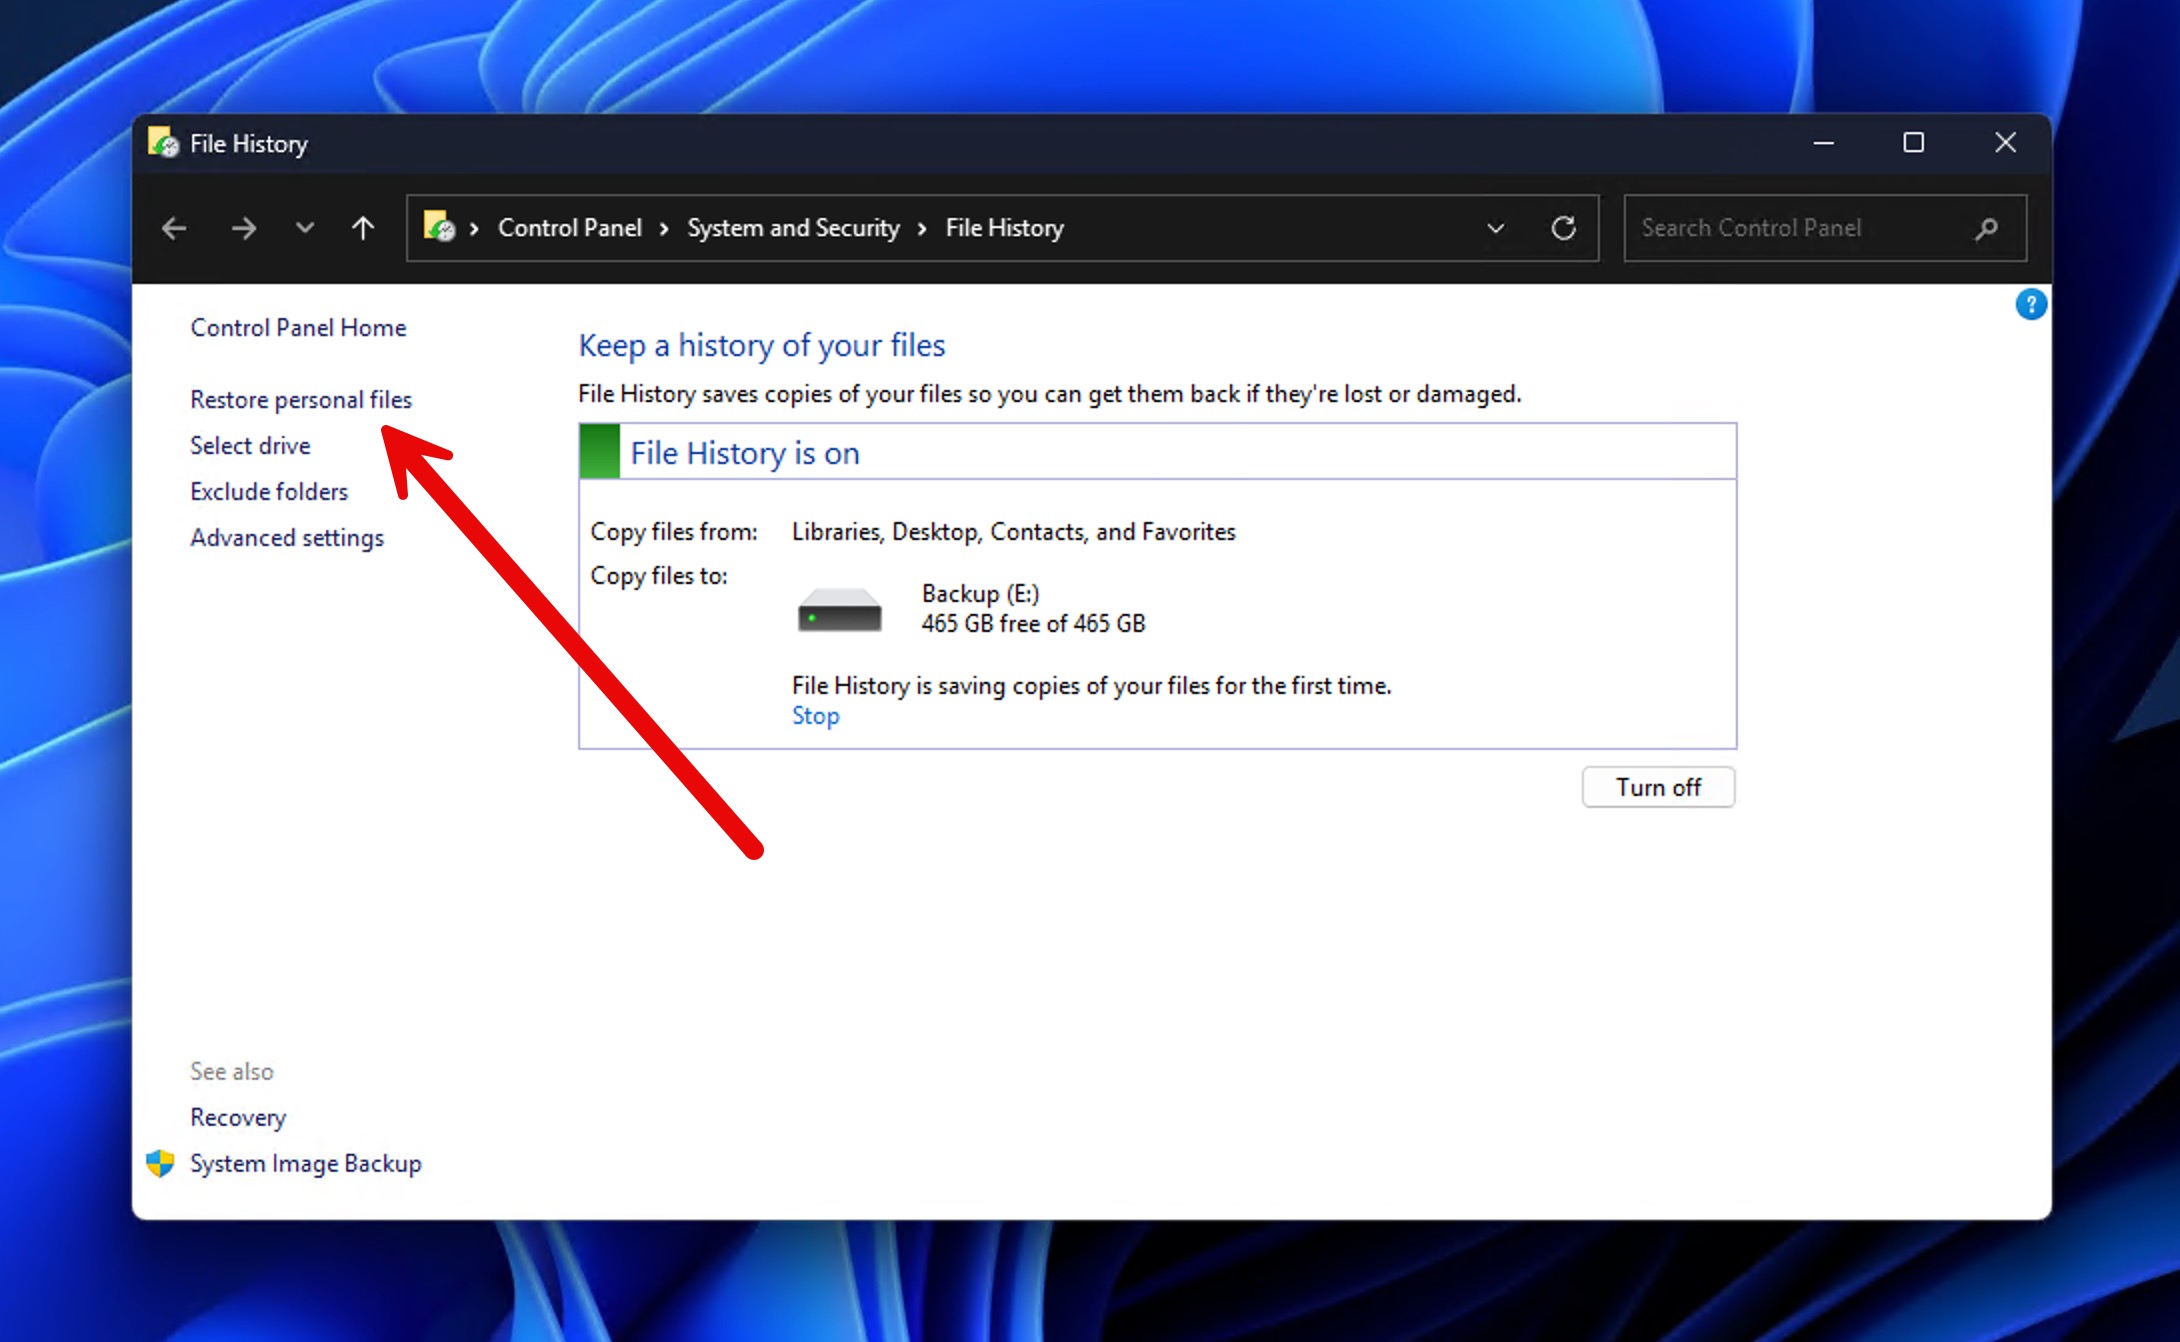Refresh the File History page

click(x=1563, y=228)
